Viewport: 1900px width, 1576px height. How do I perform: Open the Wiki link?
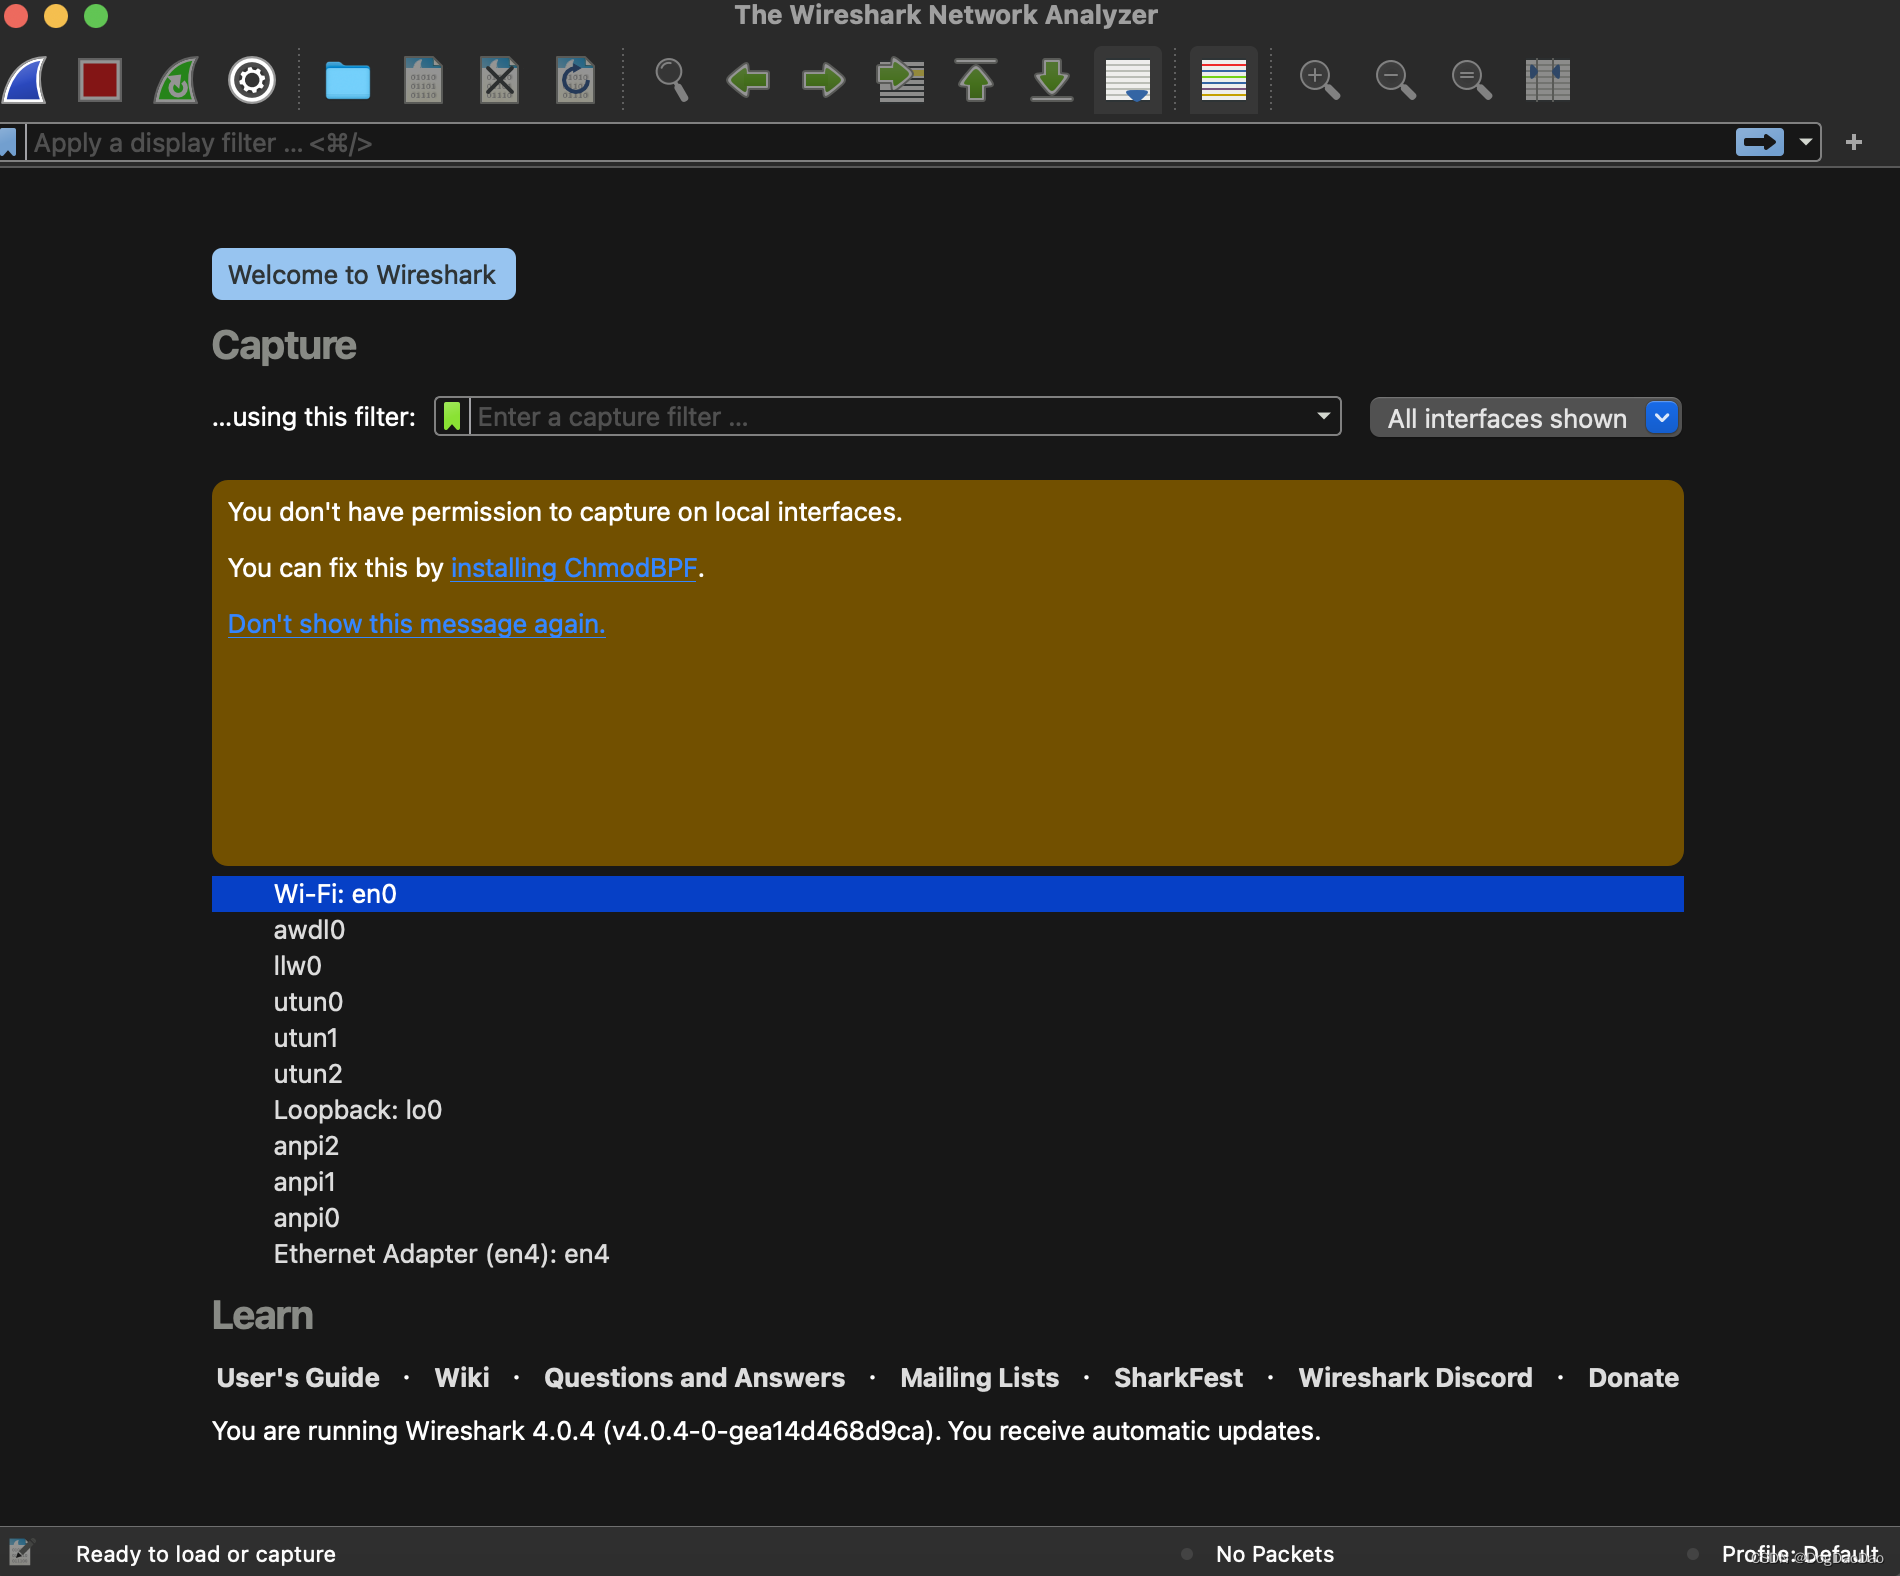[462, 1378]
